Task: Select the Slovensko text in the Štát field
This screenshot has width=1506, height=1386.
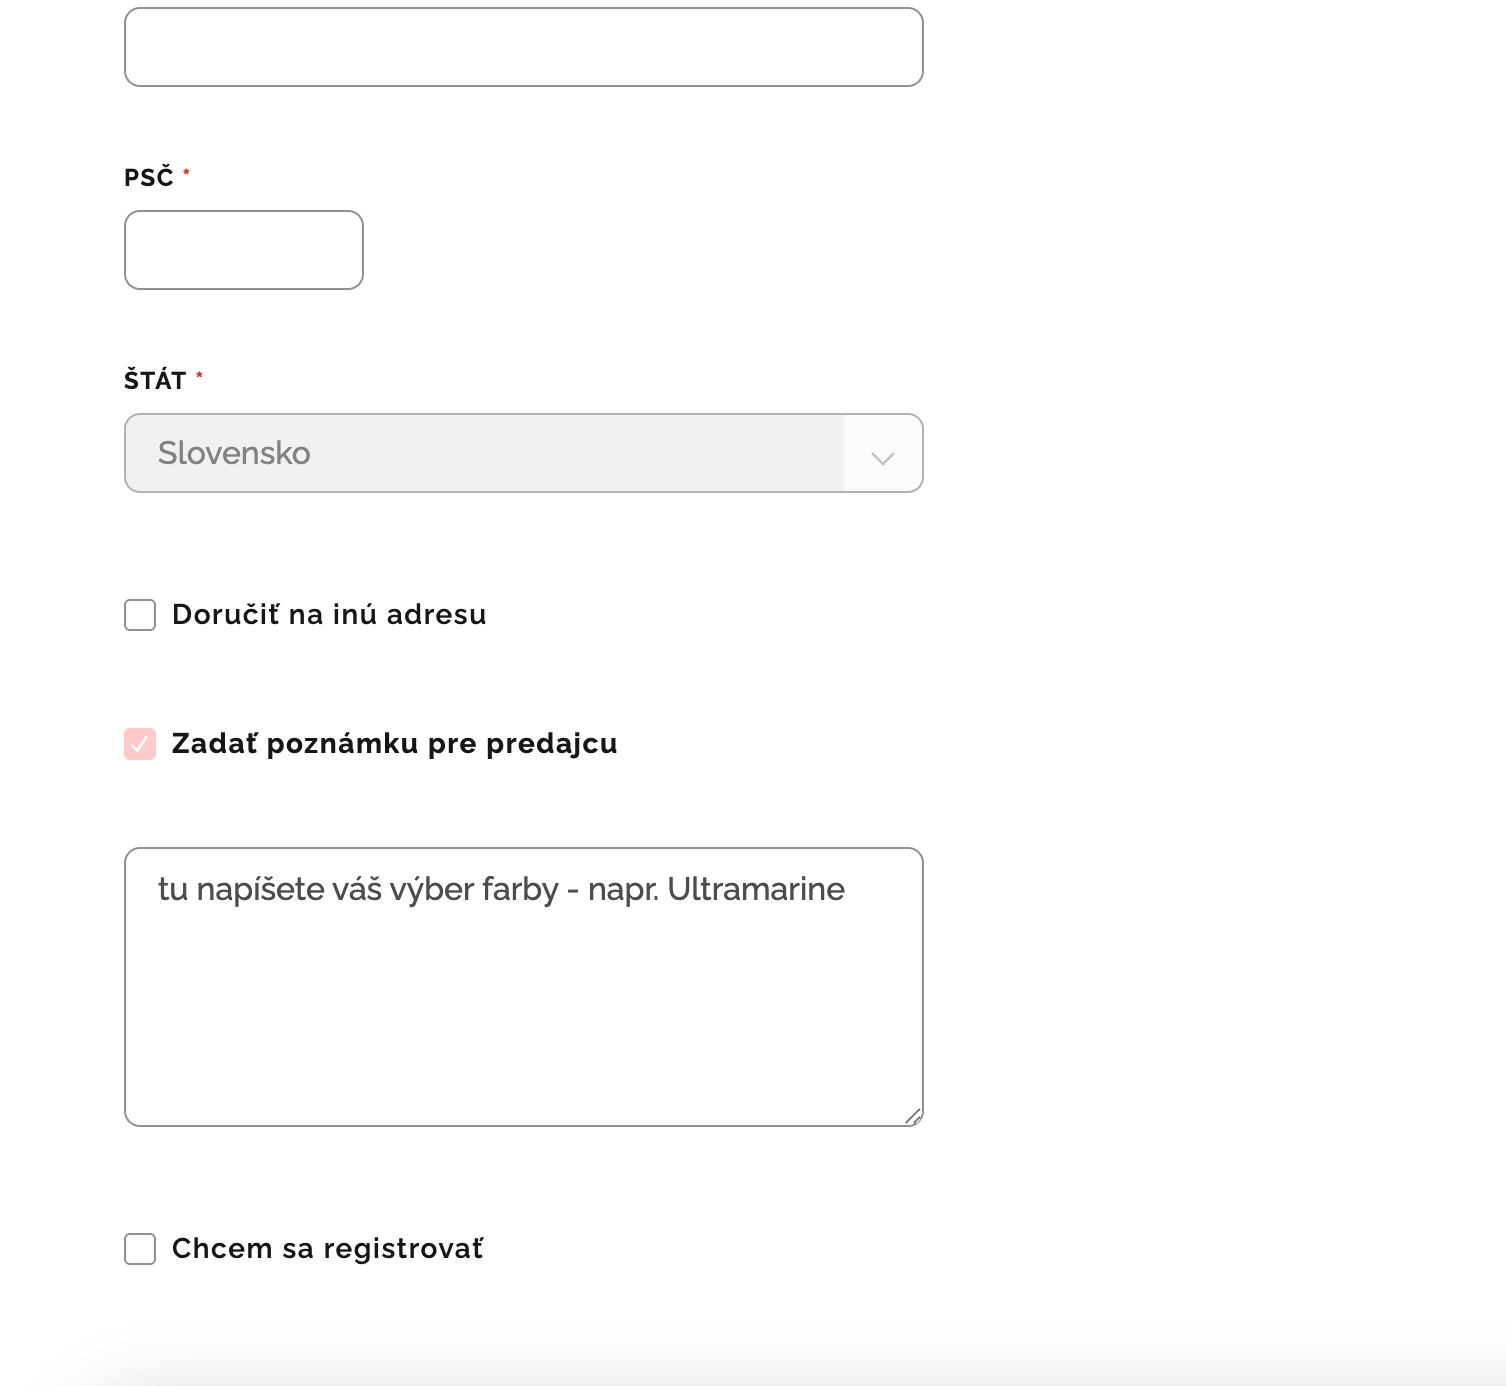Action: click(x=234, y=453)
